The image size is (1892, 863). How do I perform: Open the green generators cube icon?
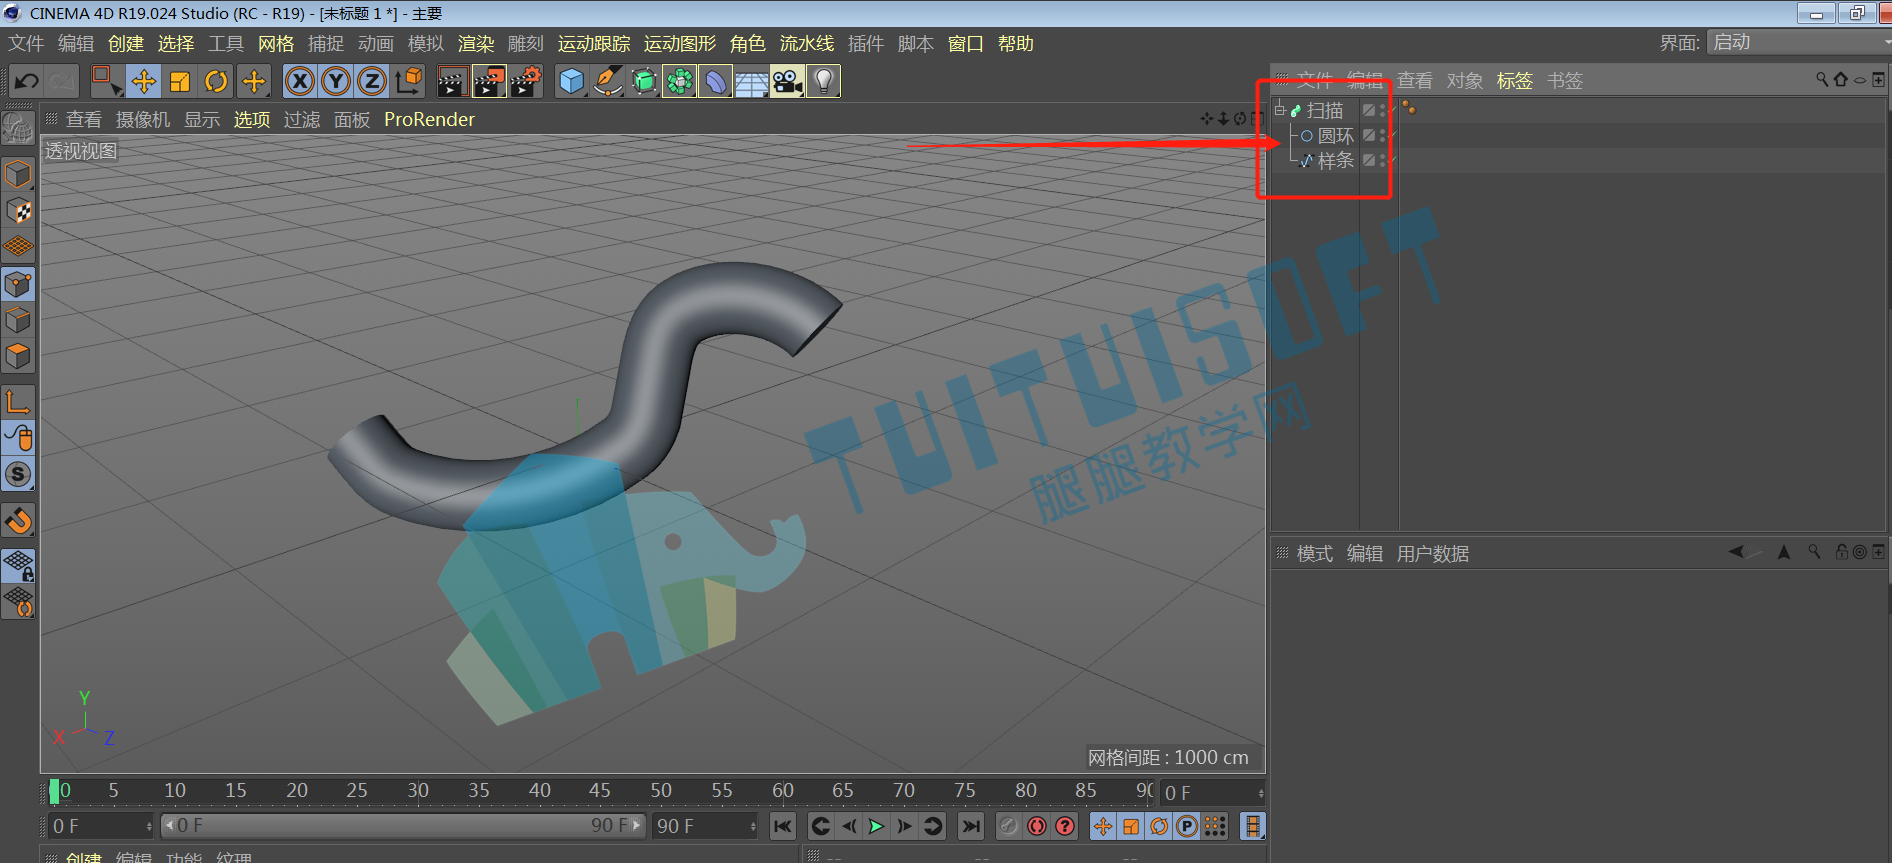coord(644,81)
